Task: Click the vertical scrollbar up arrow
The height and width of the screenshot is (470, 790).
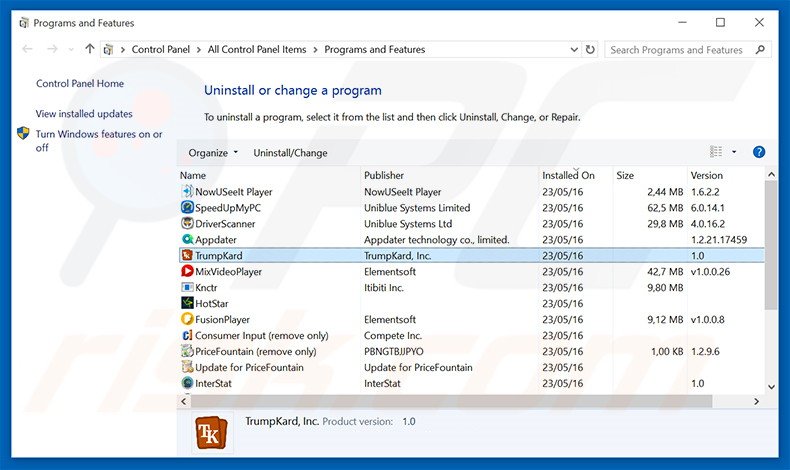Action: (x=771, y=174)
